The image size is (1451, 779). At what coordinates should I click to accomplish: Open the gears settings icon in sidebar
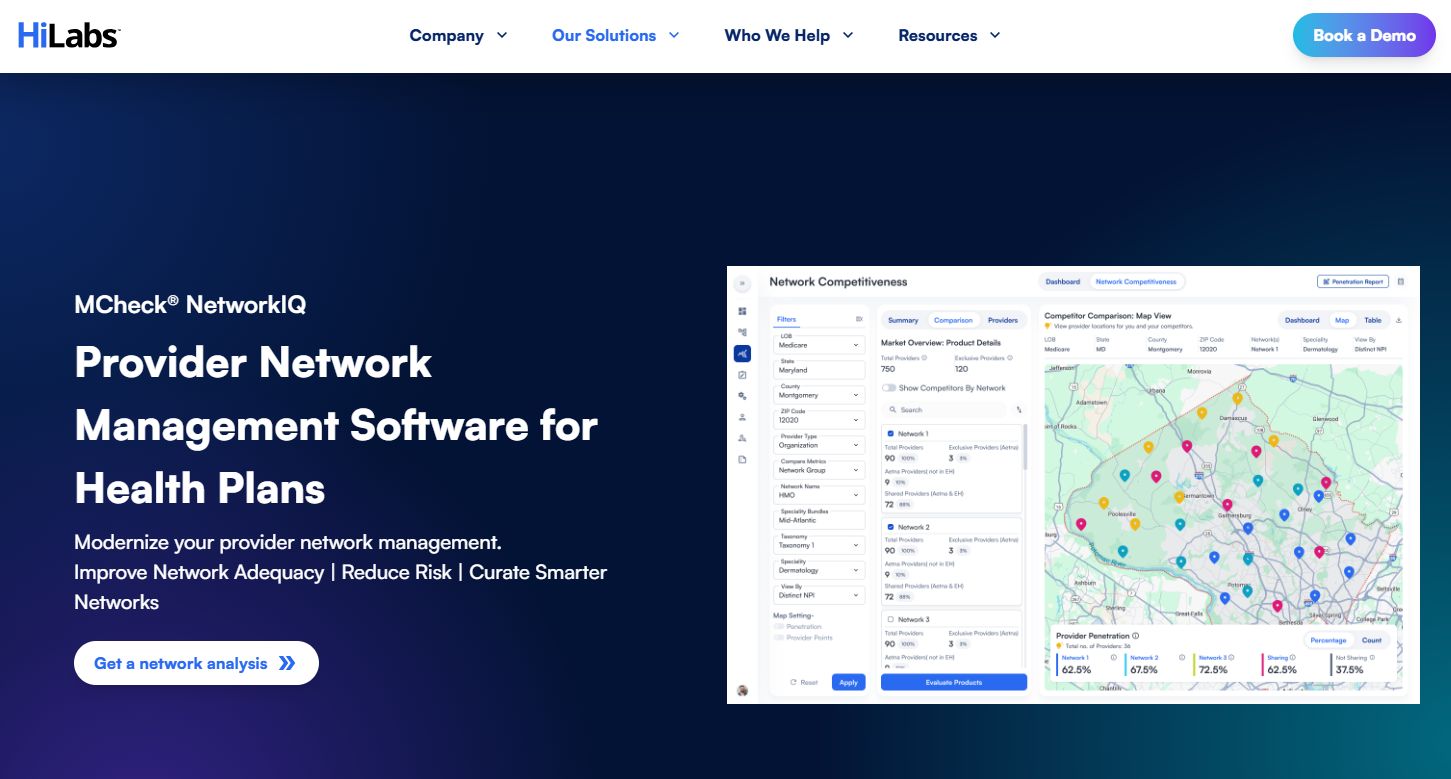(x=742, y=396)
